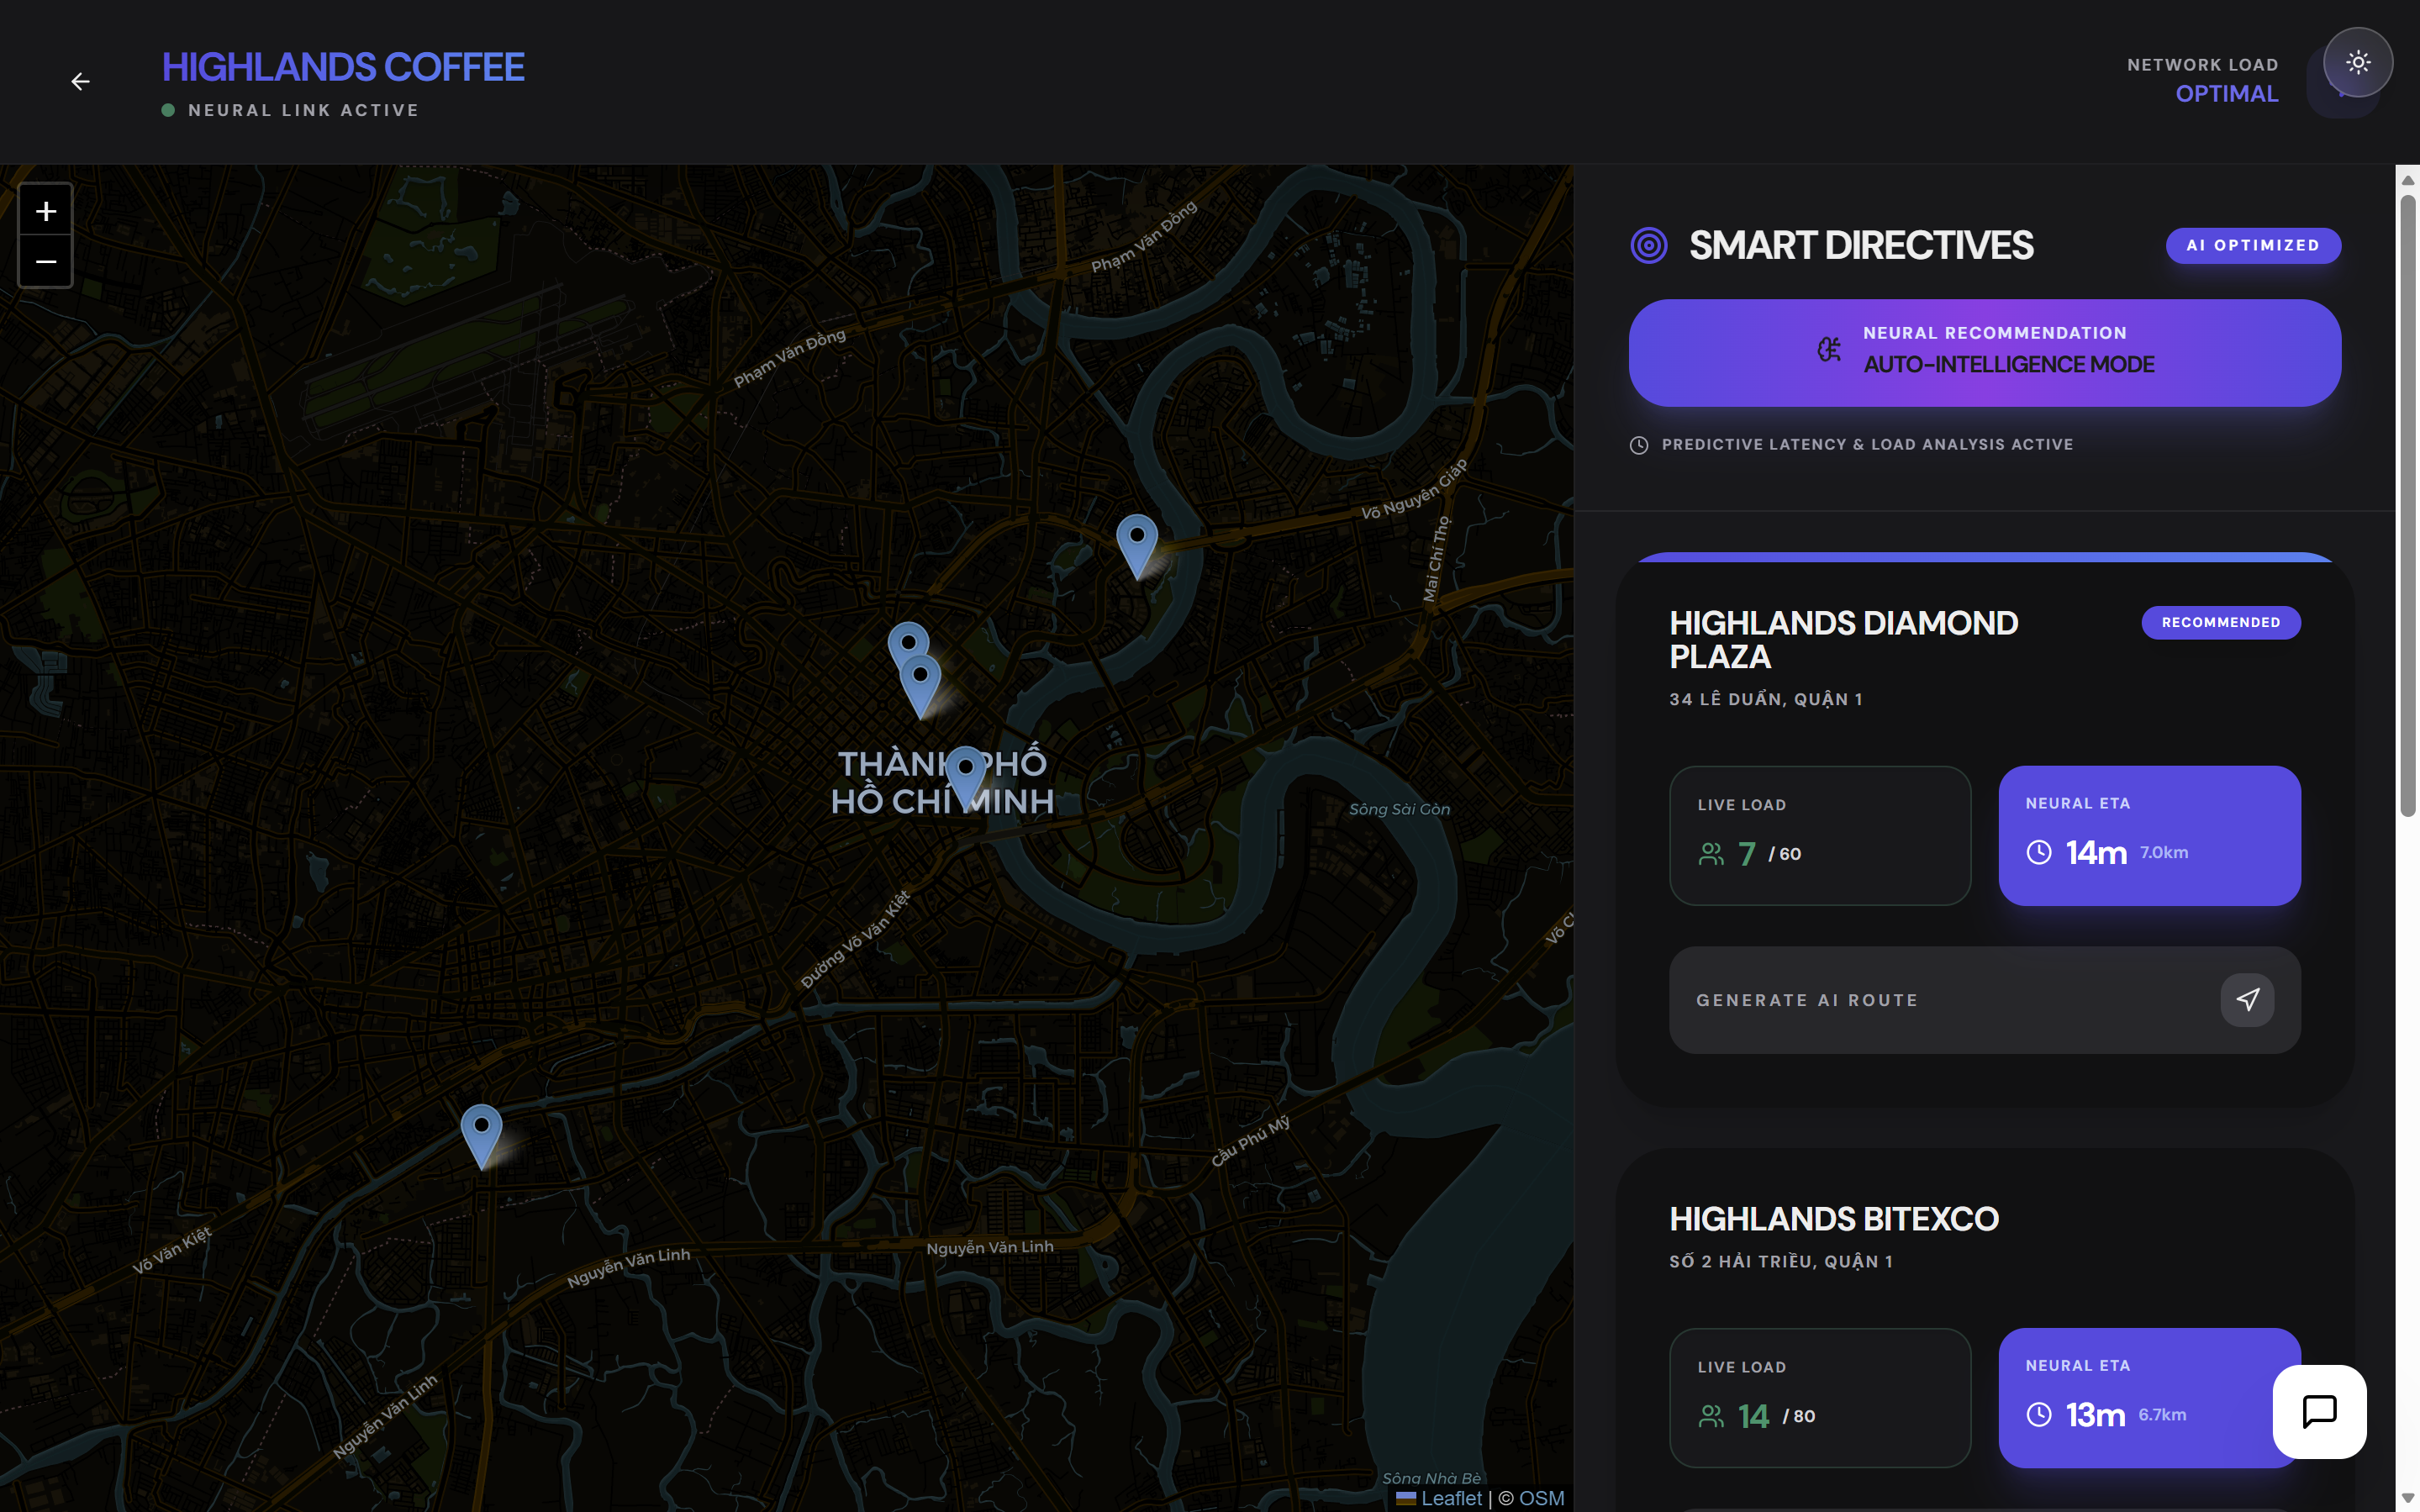Viewport: 2420px width, 1512px height.
Task: Zoom in on the map
Action: [46, 211]
